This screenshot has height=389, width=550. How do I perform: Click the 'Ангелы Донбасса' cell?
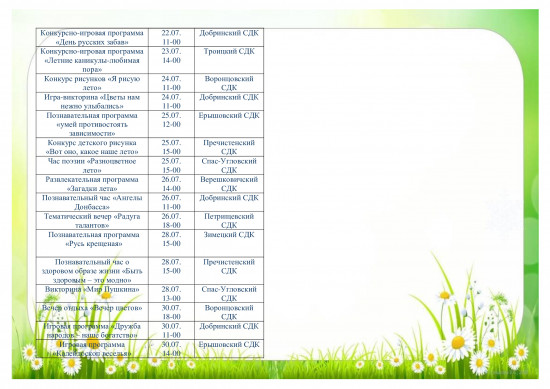coord(92,202)
